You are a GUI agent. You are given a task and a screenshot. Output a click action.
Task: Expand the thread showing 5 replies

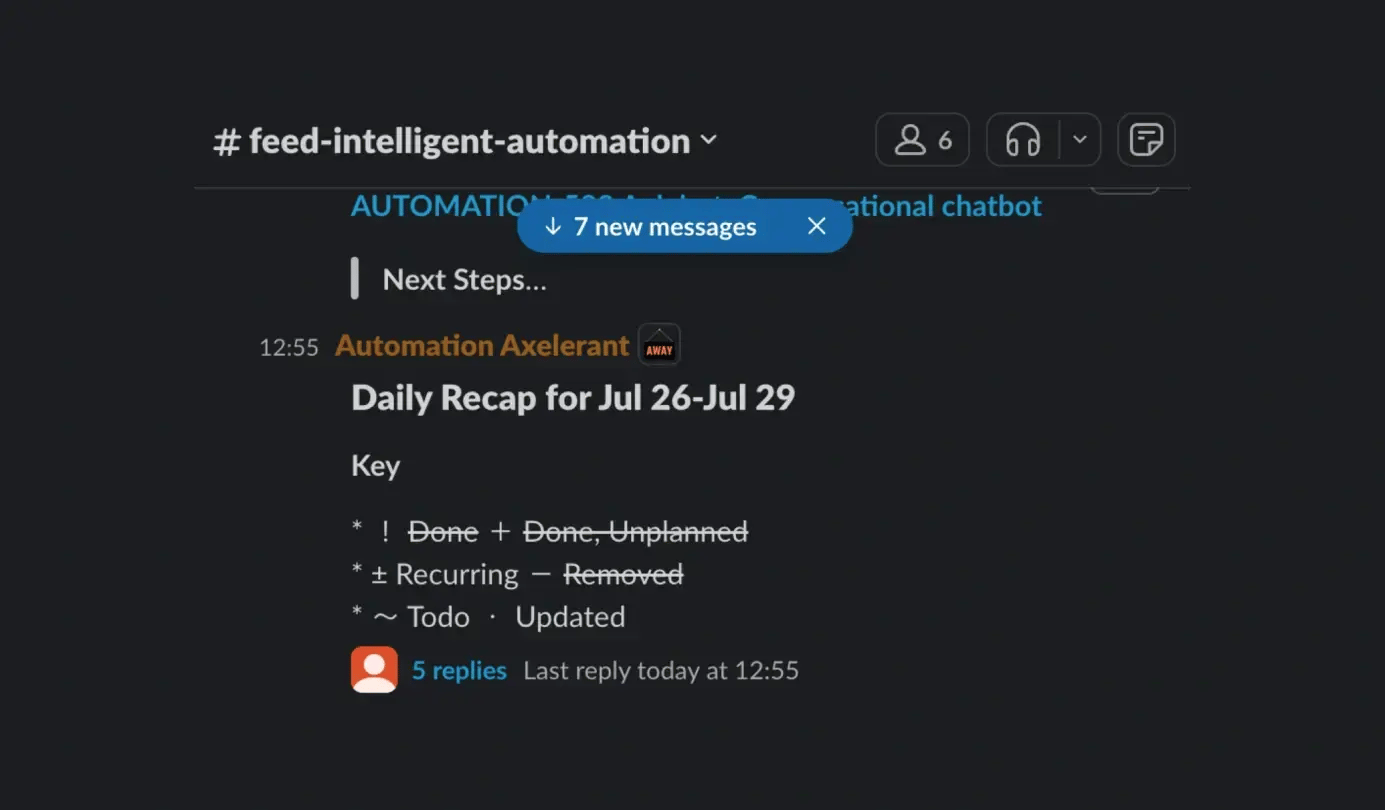tap(459, 670)
